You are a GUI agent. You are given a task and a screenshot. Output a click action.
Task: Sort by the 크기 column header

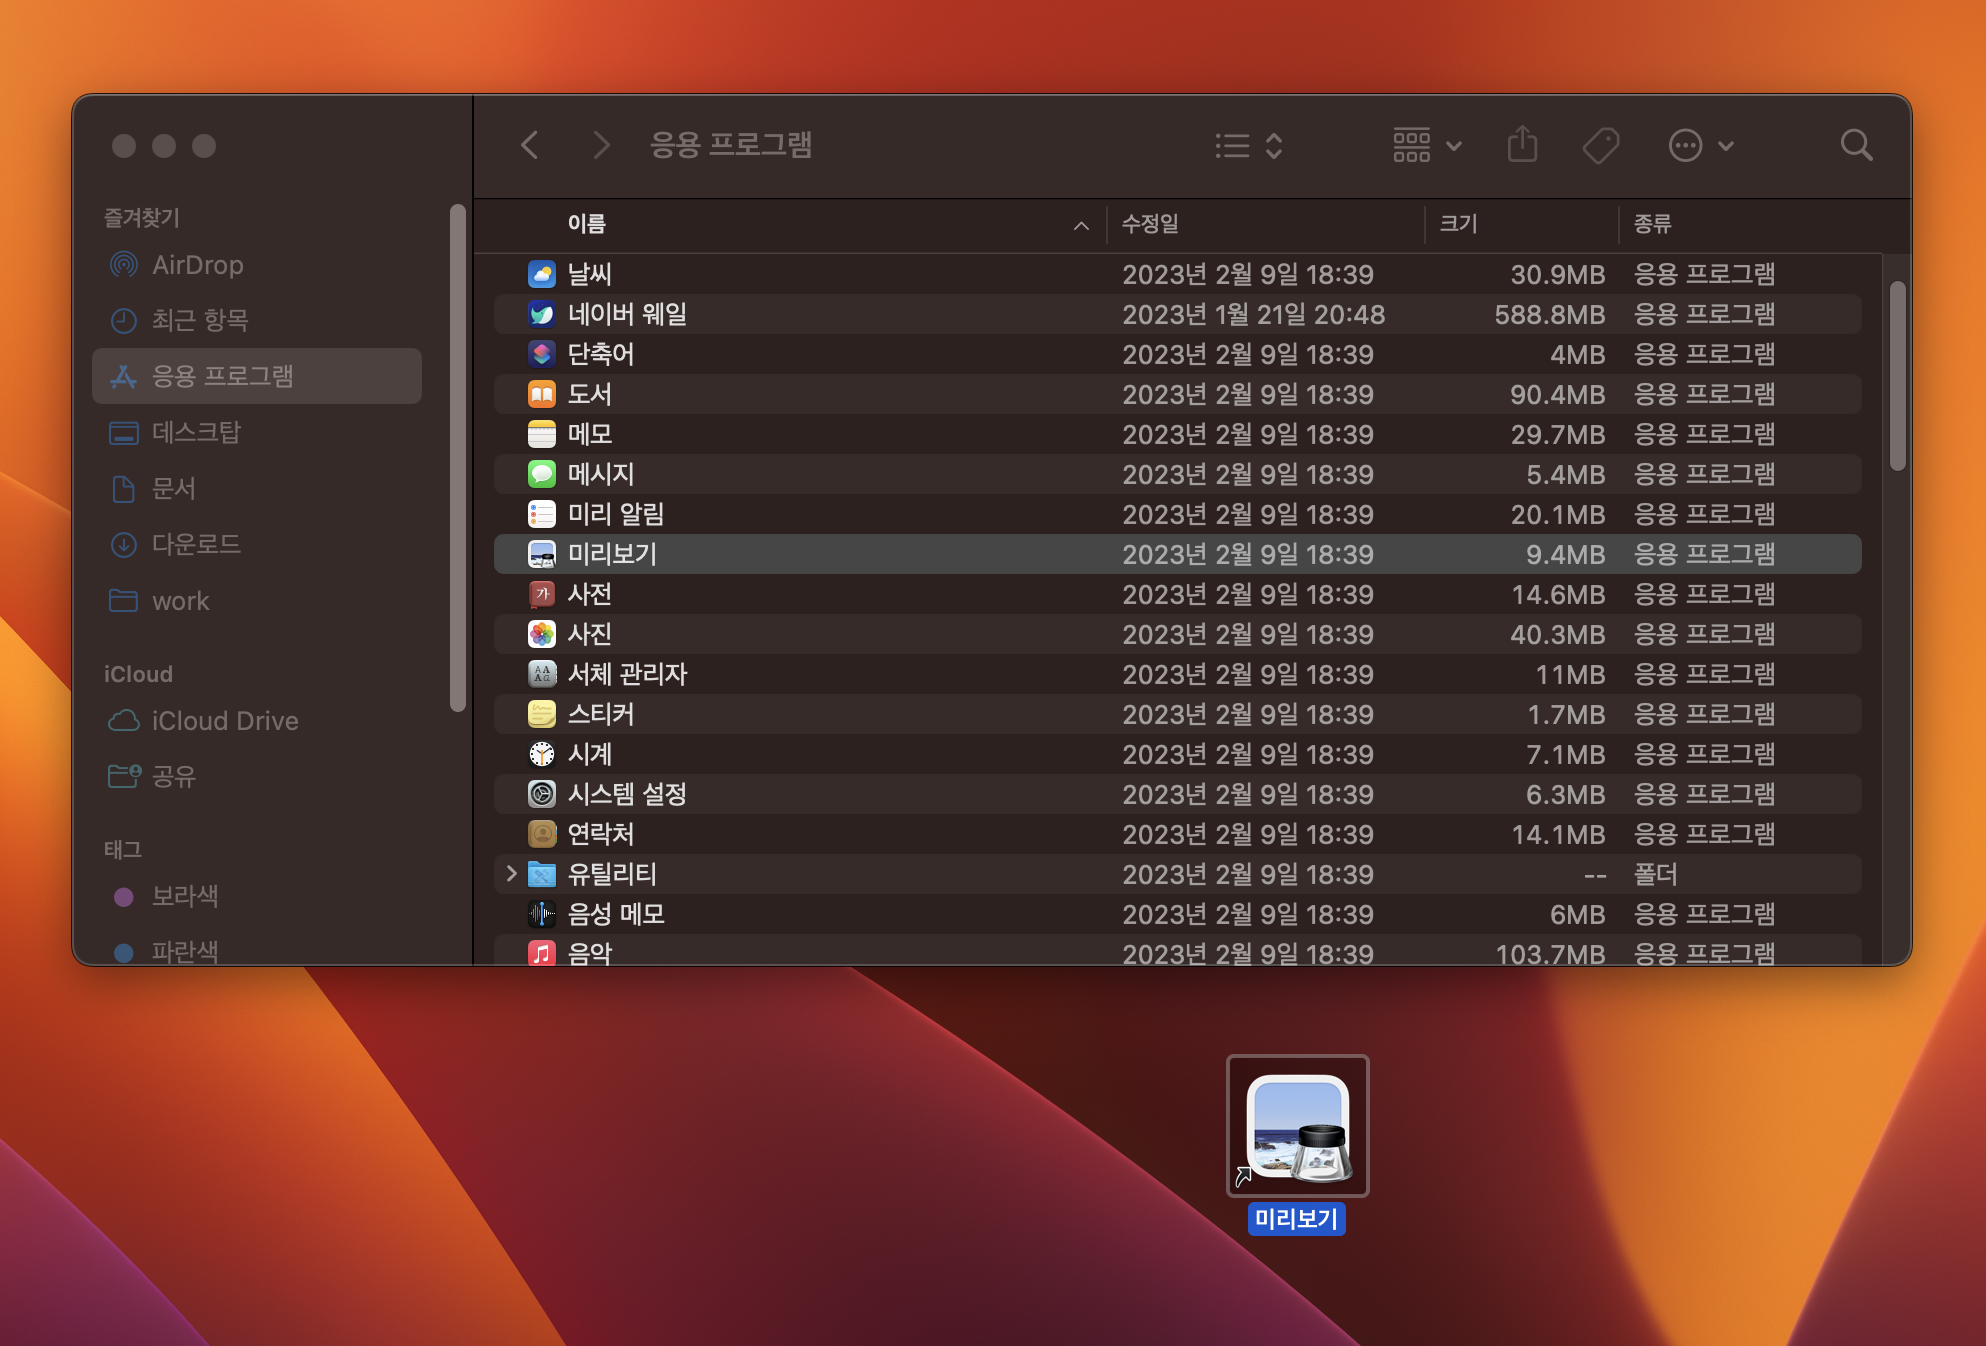(x=1458, y=224)
